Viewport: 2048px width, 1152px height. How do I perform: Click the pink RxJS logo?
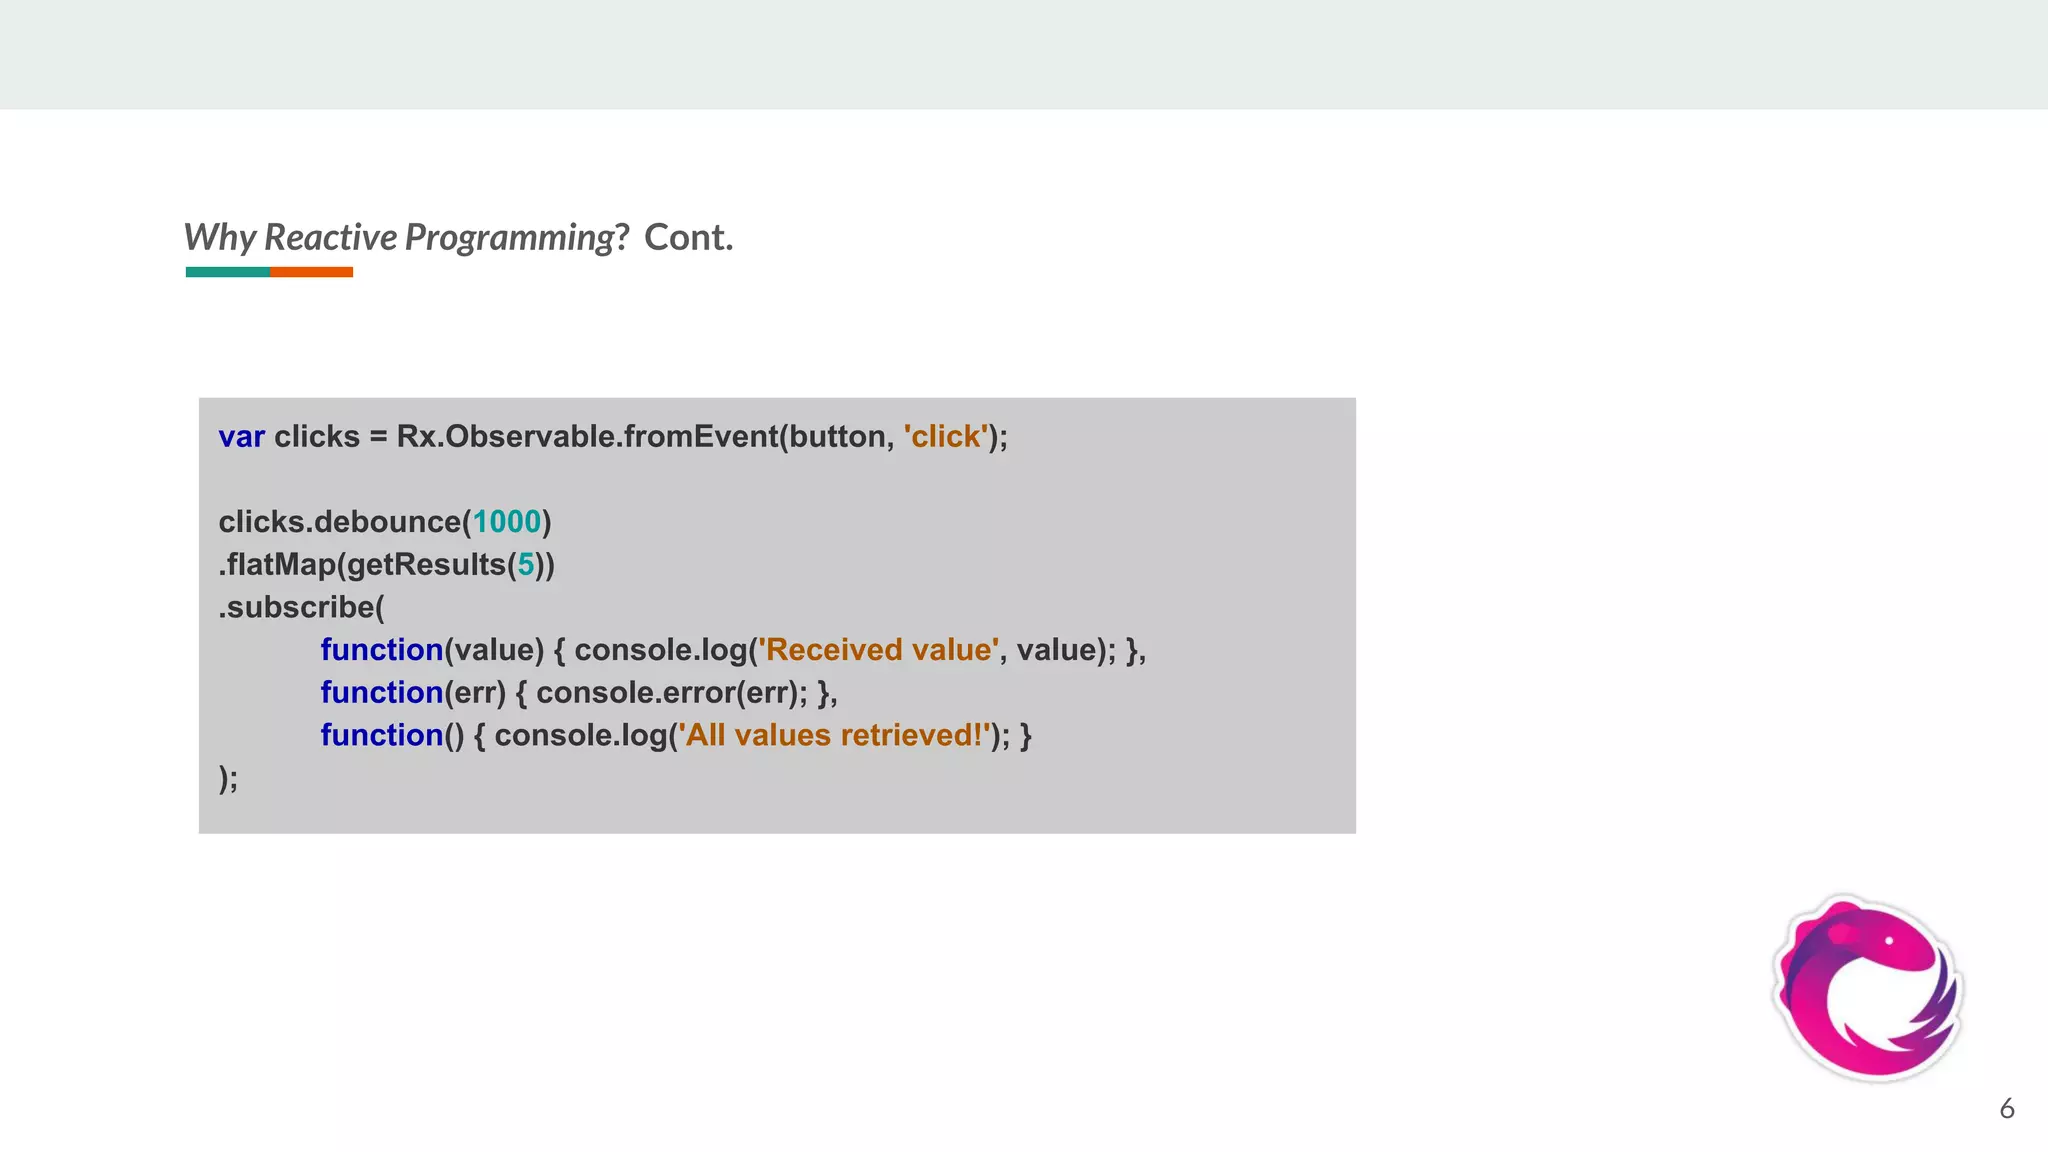(x=1867, y=988)
